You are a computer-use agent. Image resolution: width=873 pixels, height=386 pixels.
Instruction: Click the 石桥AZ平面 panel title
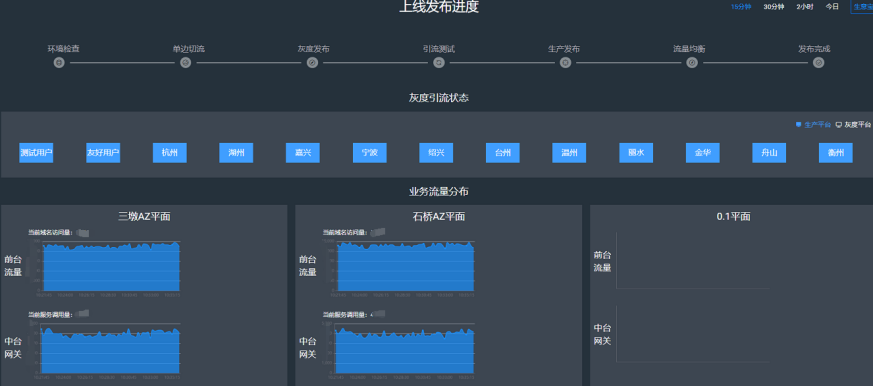(439, 217)
